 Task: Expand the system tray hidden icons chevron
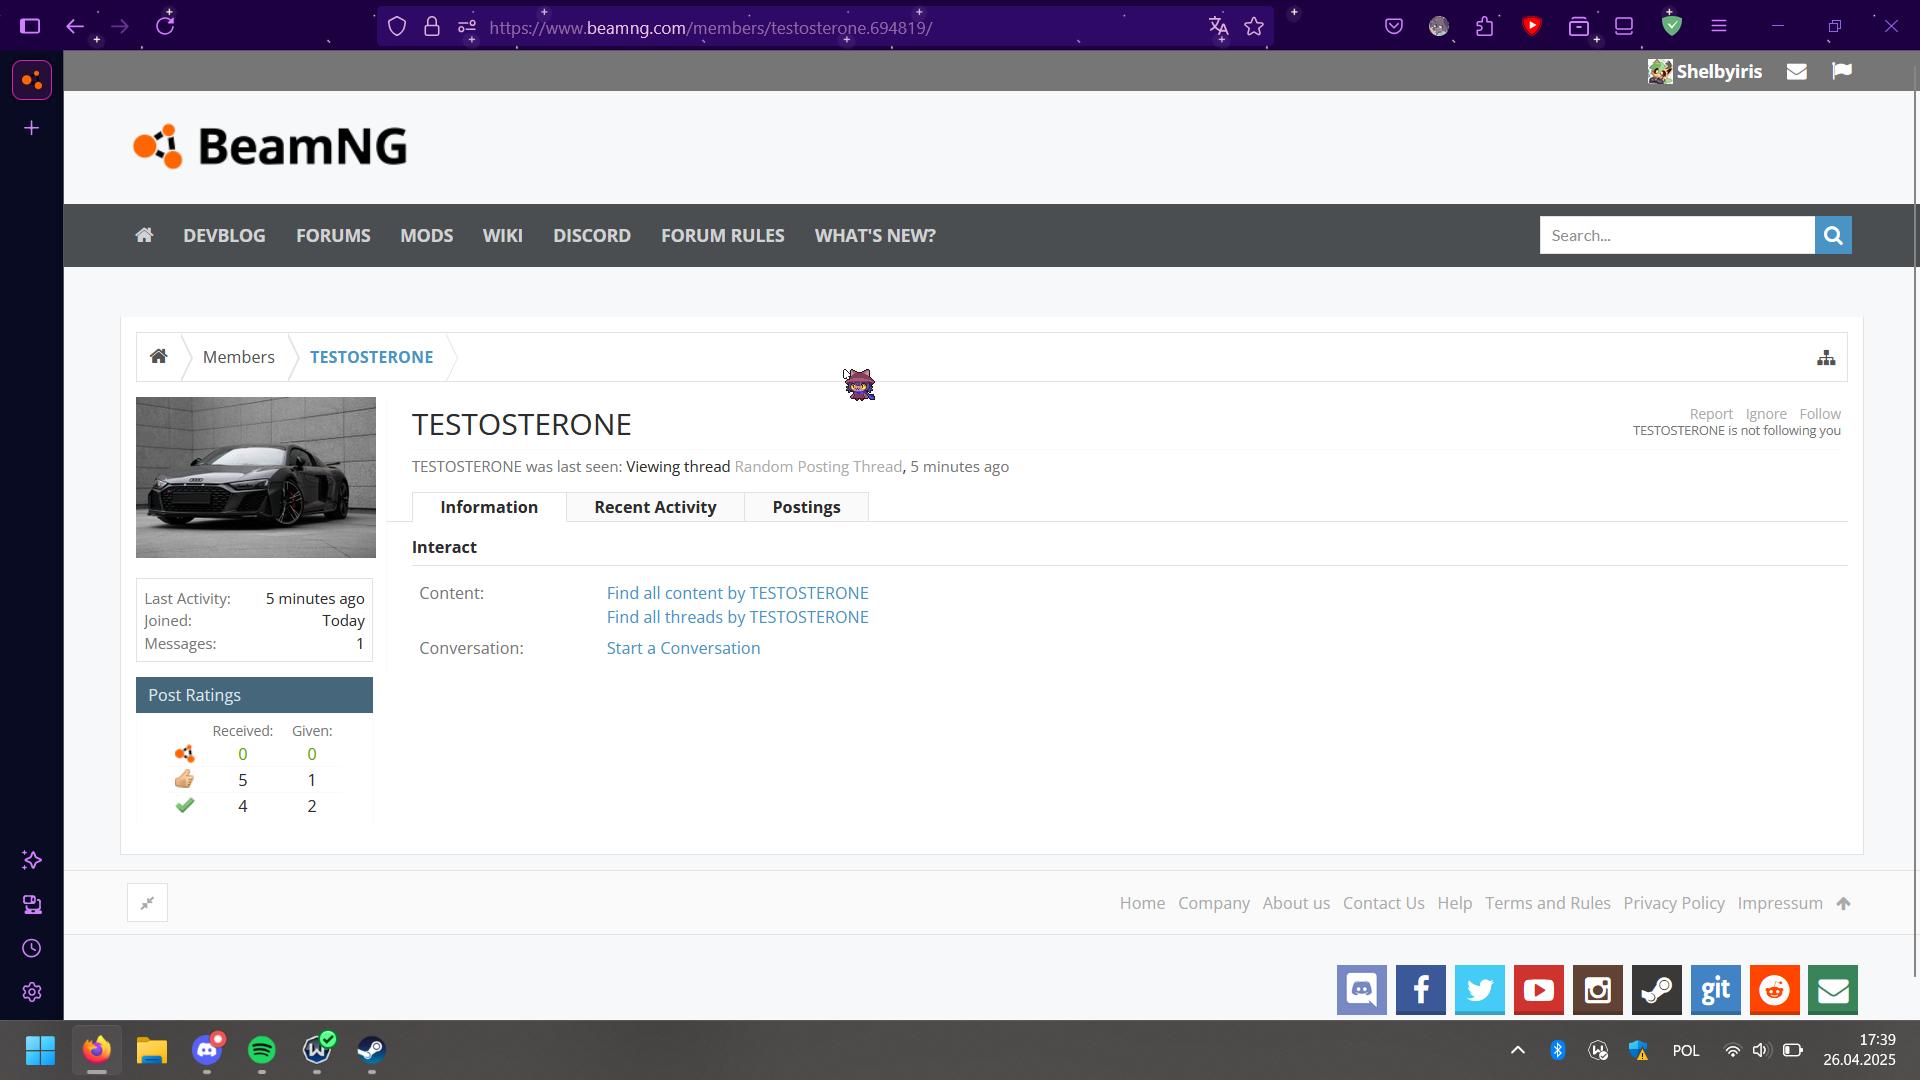click(x=1517, y=1050)
